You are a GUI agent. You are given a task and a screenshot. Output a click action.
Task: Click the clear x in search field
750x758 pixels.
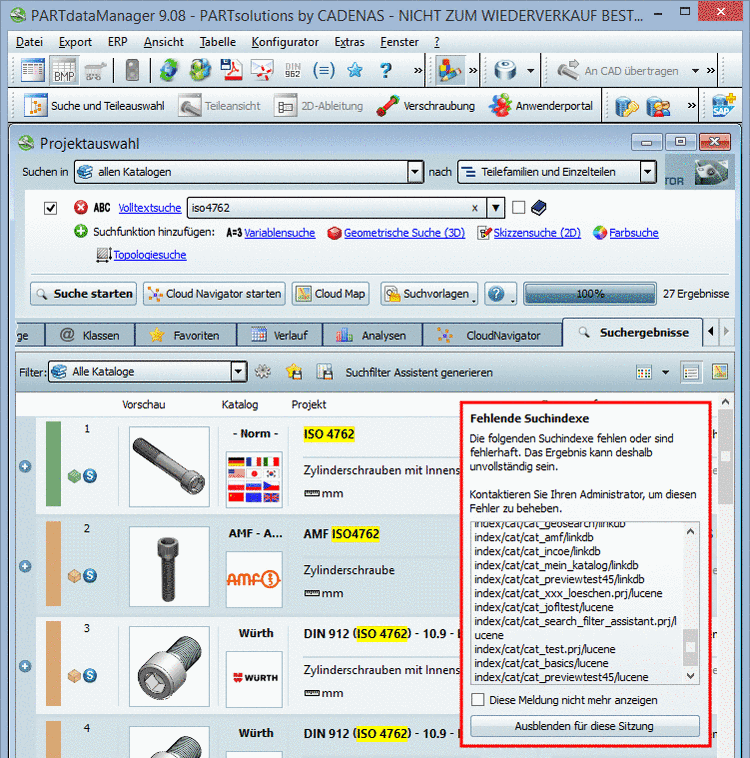point(475,208)
